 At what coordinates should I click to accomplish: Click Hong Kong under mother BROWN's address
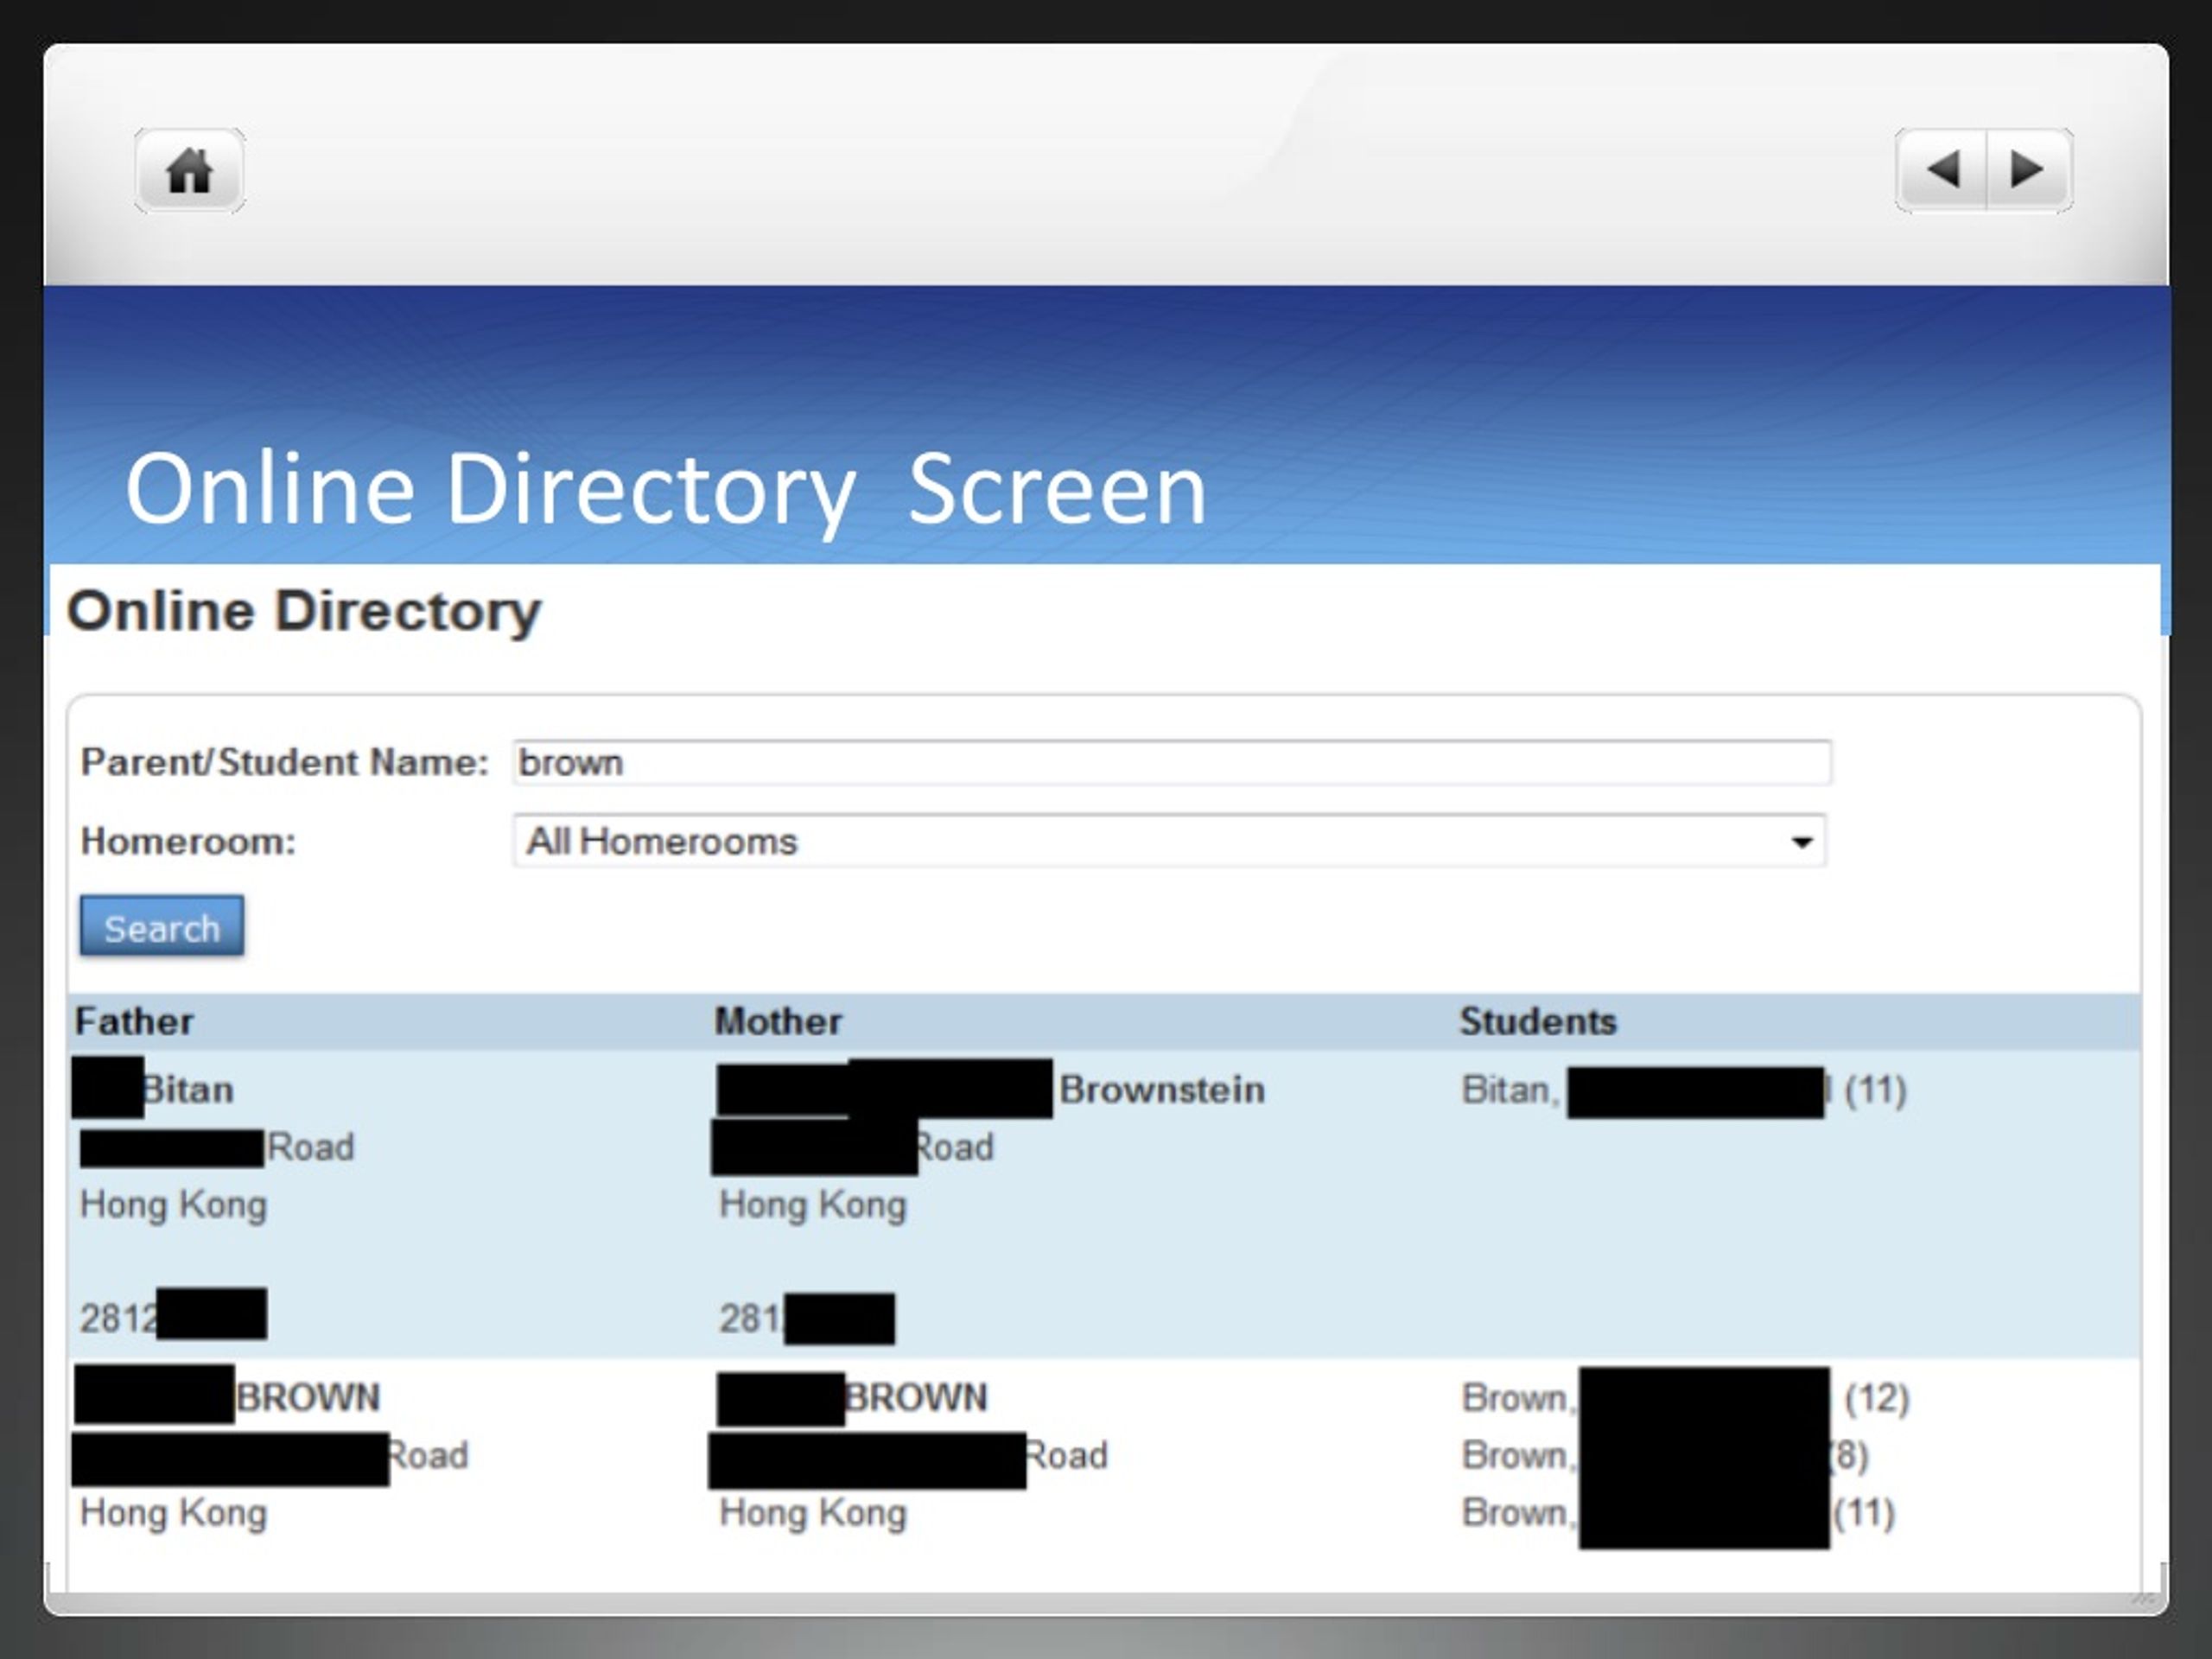[x=813, y=1512]
